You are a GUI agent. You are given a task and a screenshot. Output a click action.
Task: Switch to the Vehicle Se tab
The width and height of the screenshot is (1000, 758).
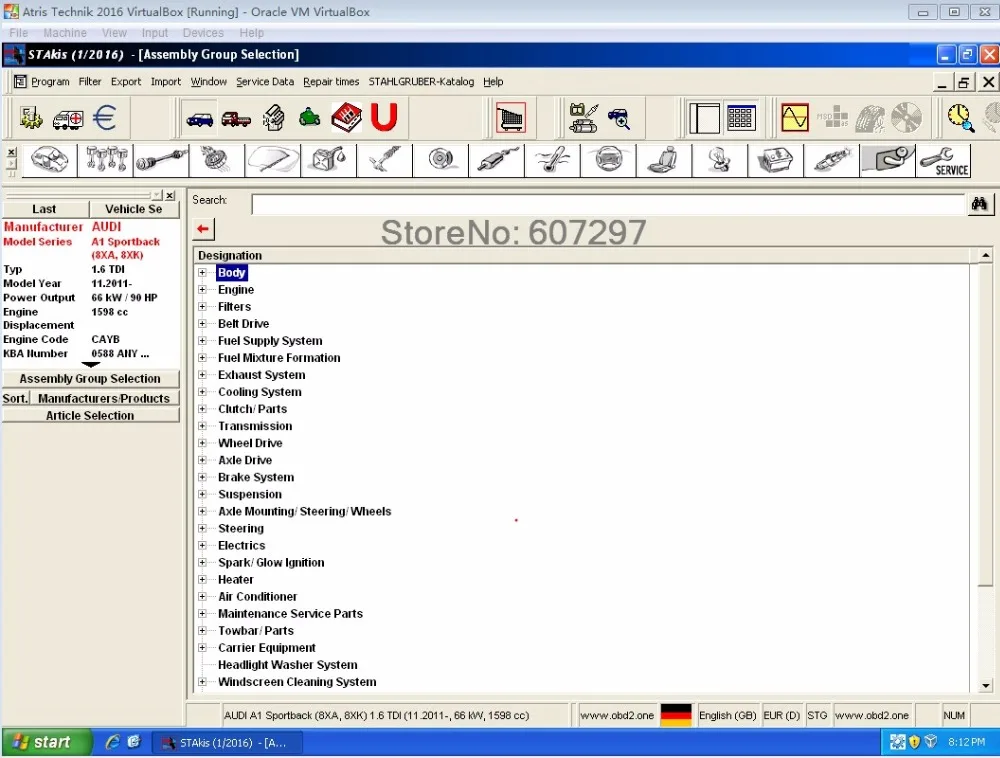pos(134,209)
